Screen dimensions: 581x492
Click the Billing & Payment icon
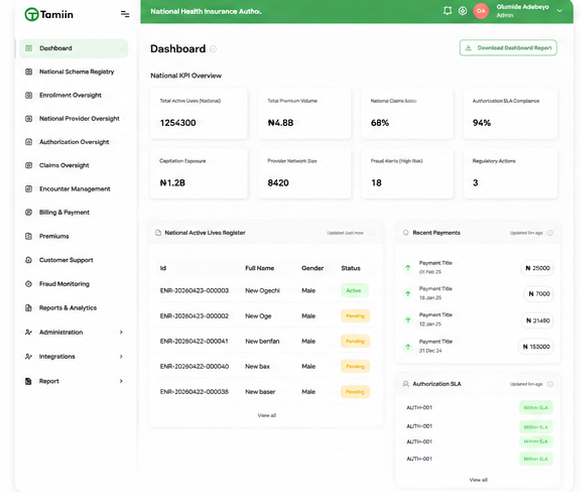pos(29,212)
